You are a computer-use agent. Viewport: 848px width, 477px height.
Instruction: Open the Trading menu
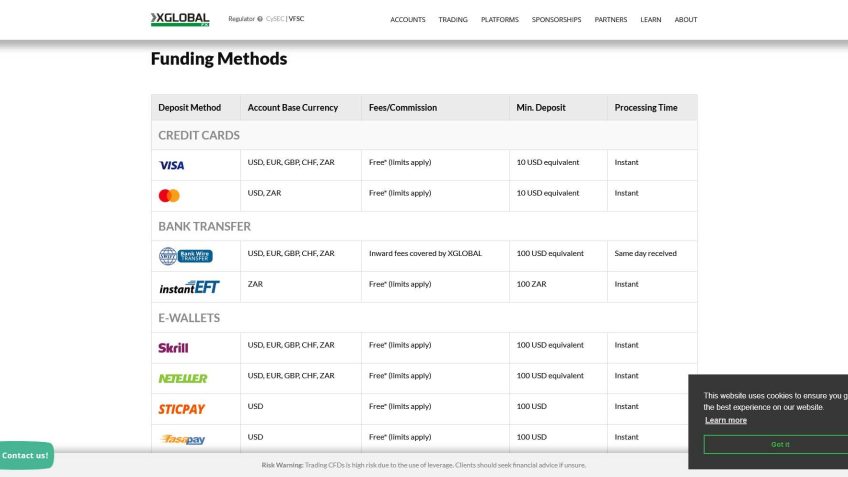point(452,20)
